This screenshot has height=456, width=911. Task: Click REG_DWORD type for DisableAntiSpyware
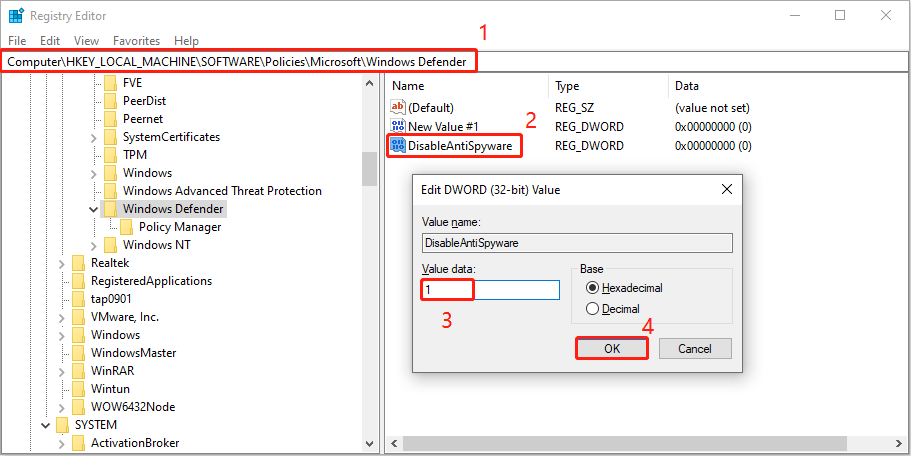coord(589,145)
